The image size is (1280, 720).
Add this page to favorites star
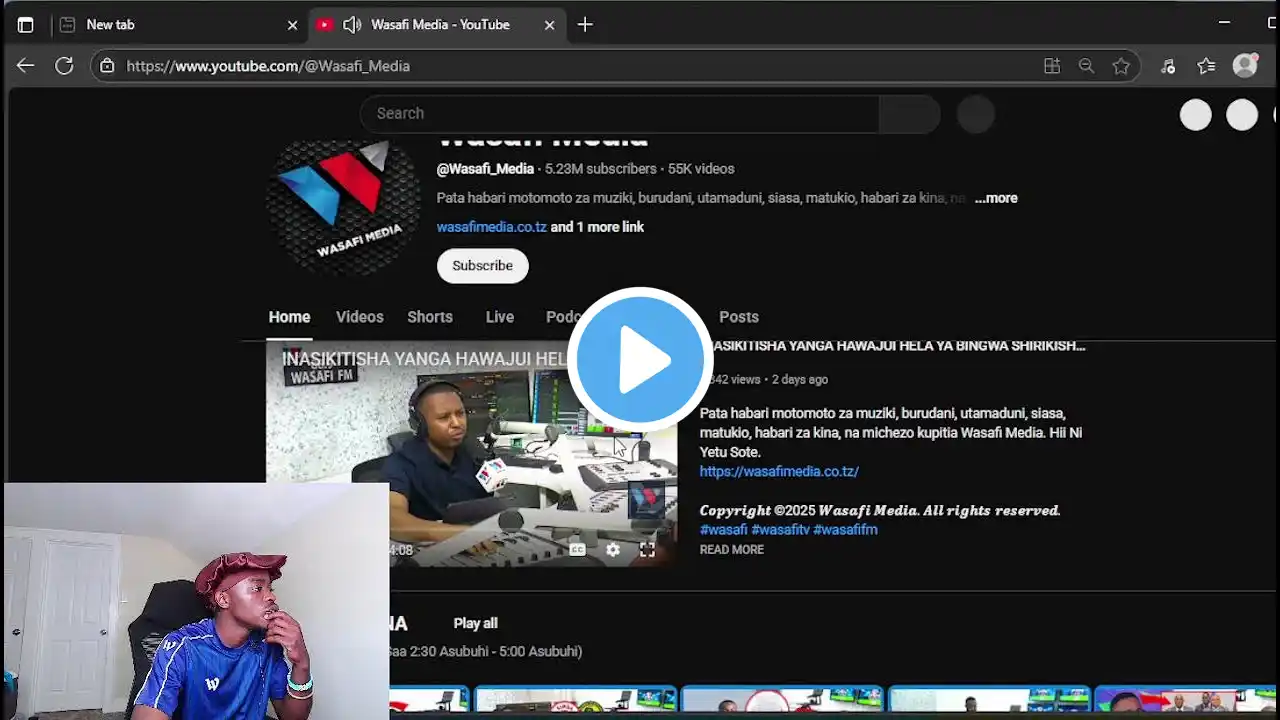coord(1121,66)
